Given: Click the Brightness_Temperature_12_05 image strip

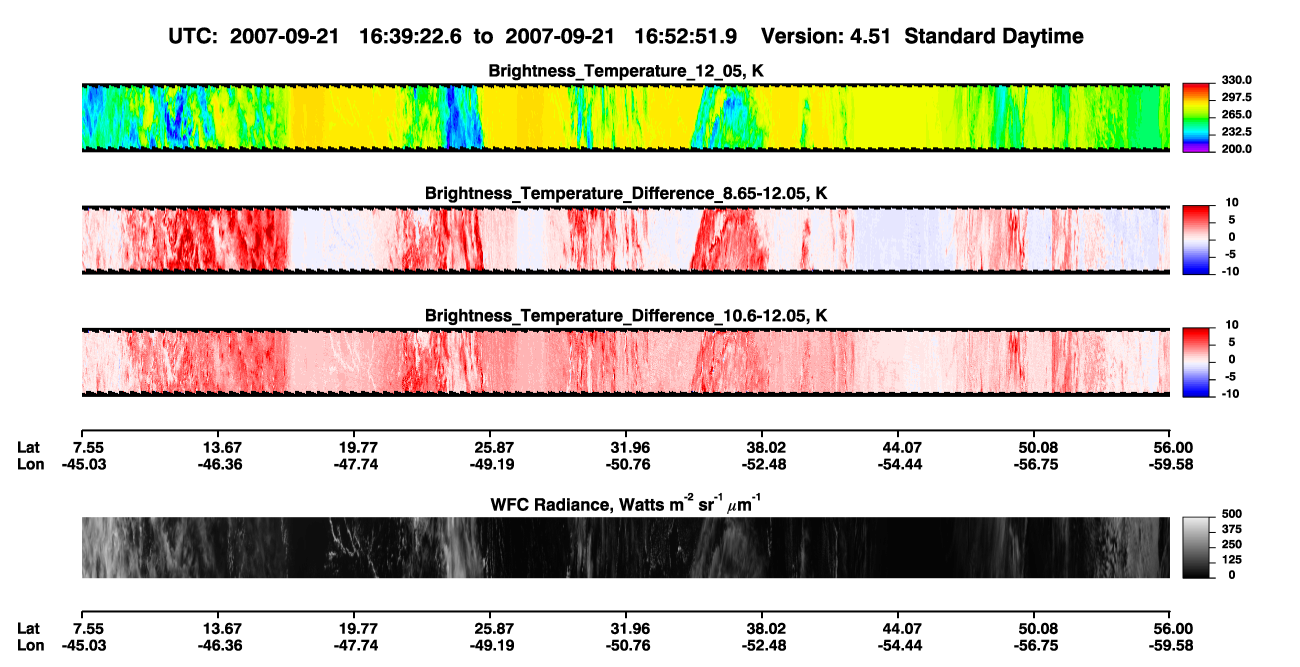Looking at the screenshot, I should [x=625, y=117].
